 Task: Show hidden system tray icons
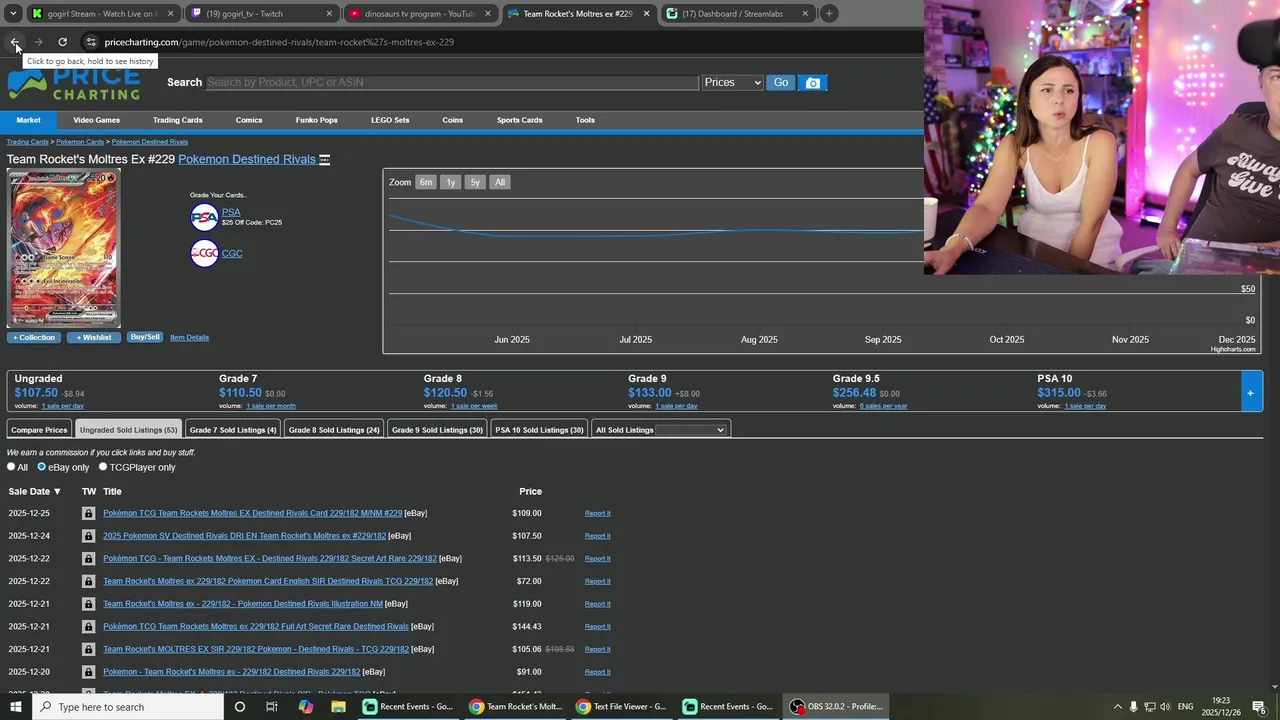[x=1117, y=707]
